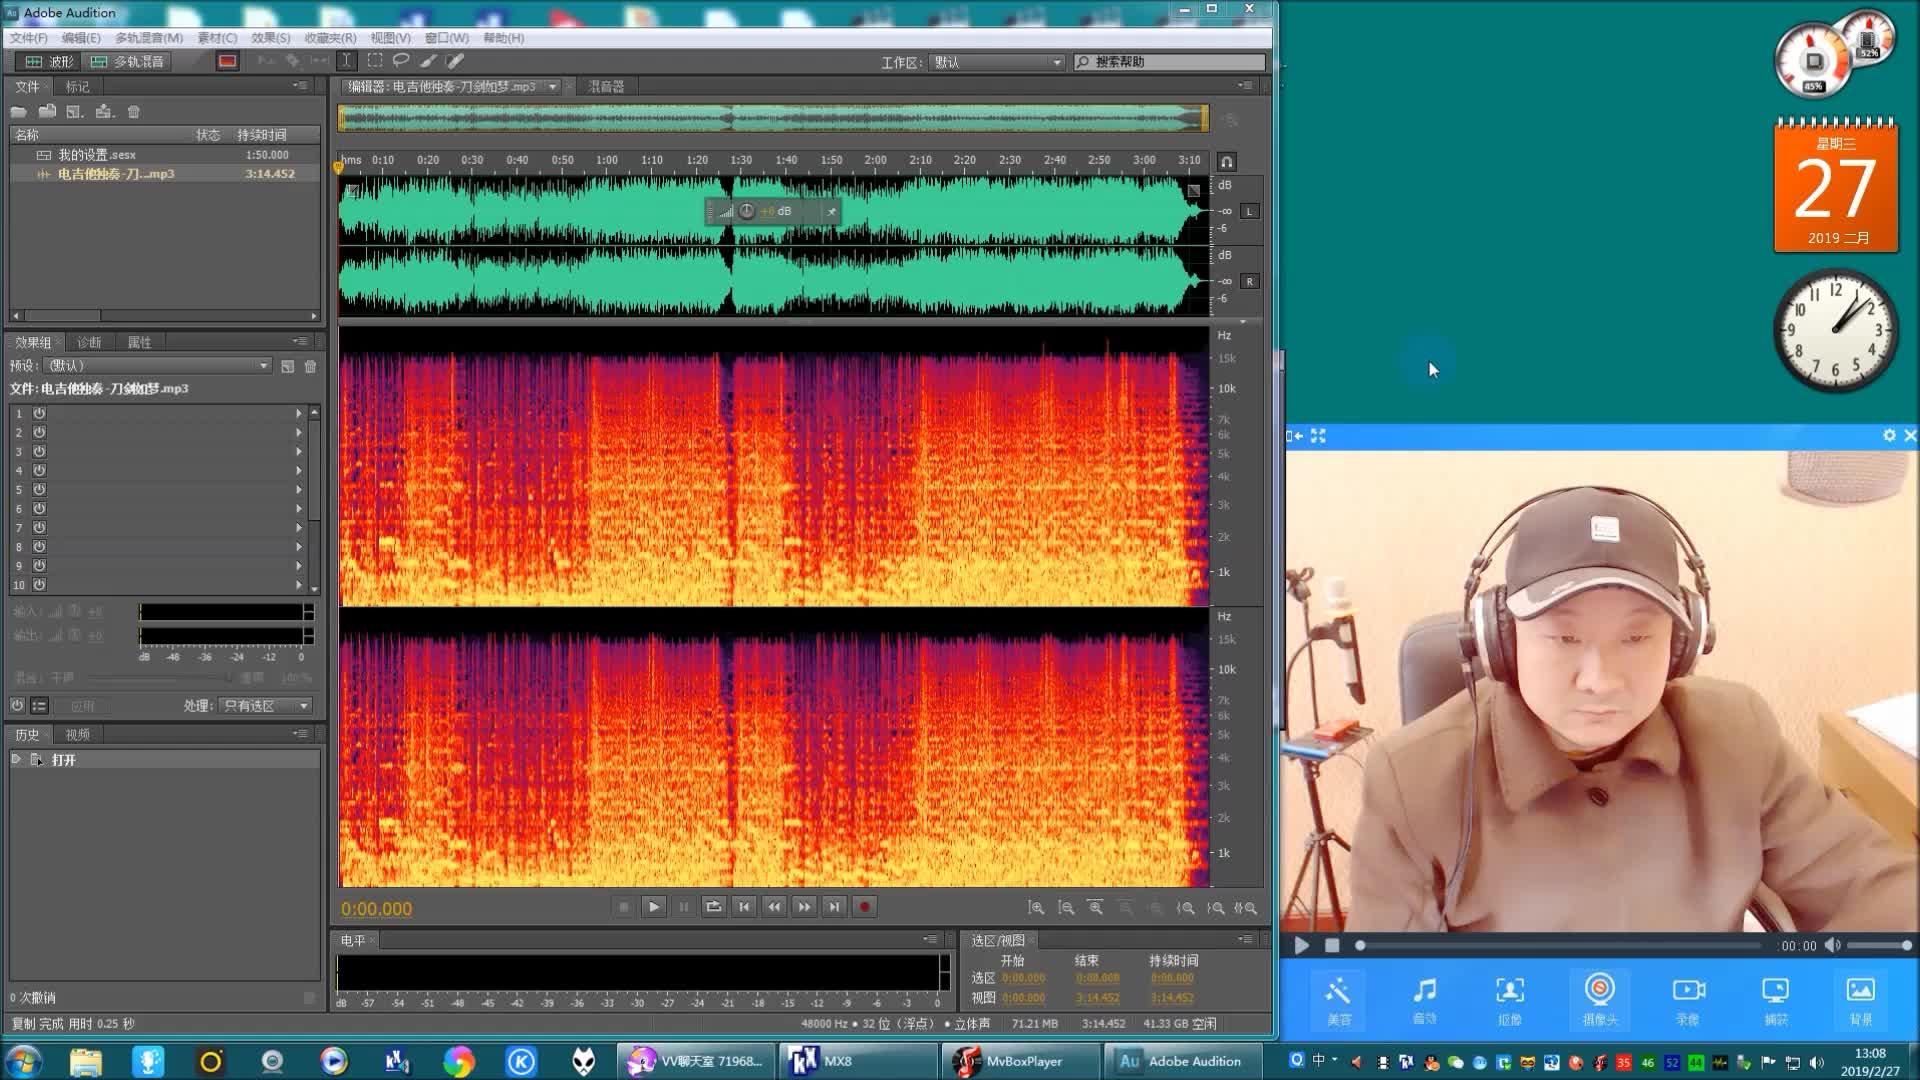The image size is (1920, 1080).
Task: Toggle power for effect slot 2
Action: pos(39,432)
